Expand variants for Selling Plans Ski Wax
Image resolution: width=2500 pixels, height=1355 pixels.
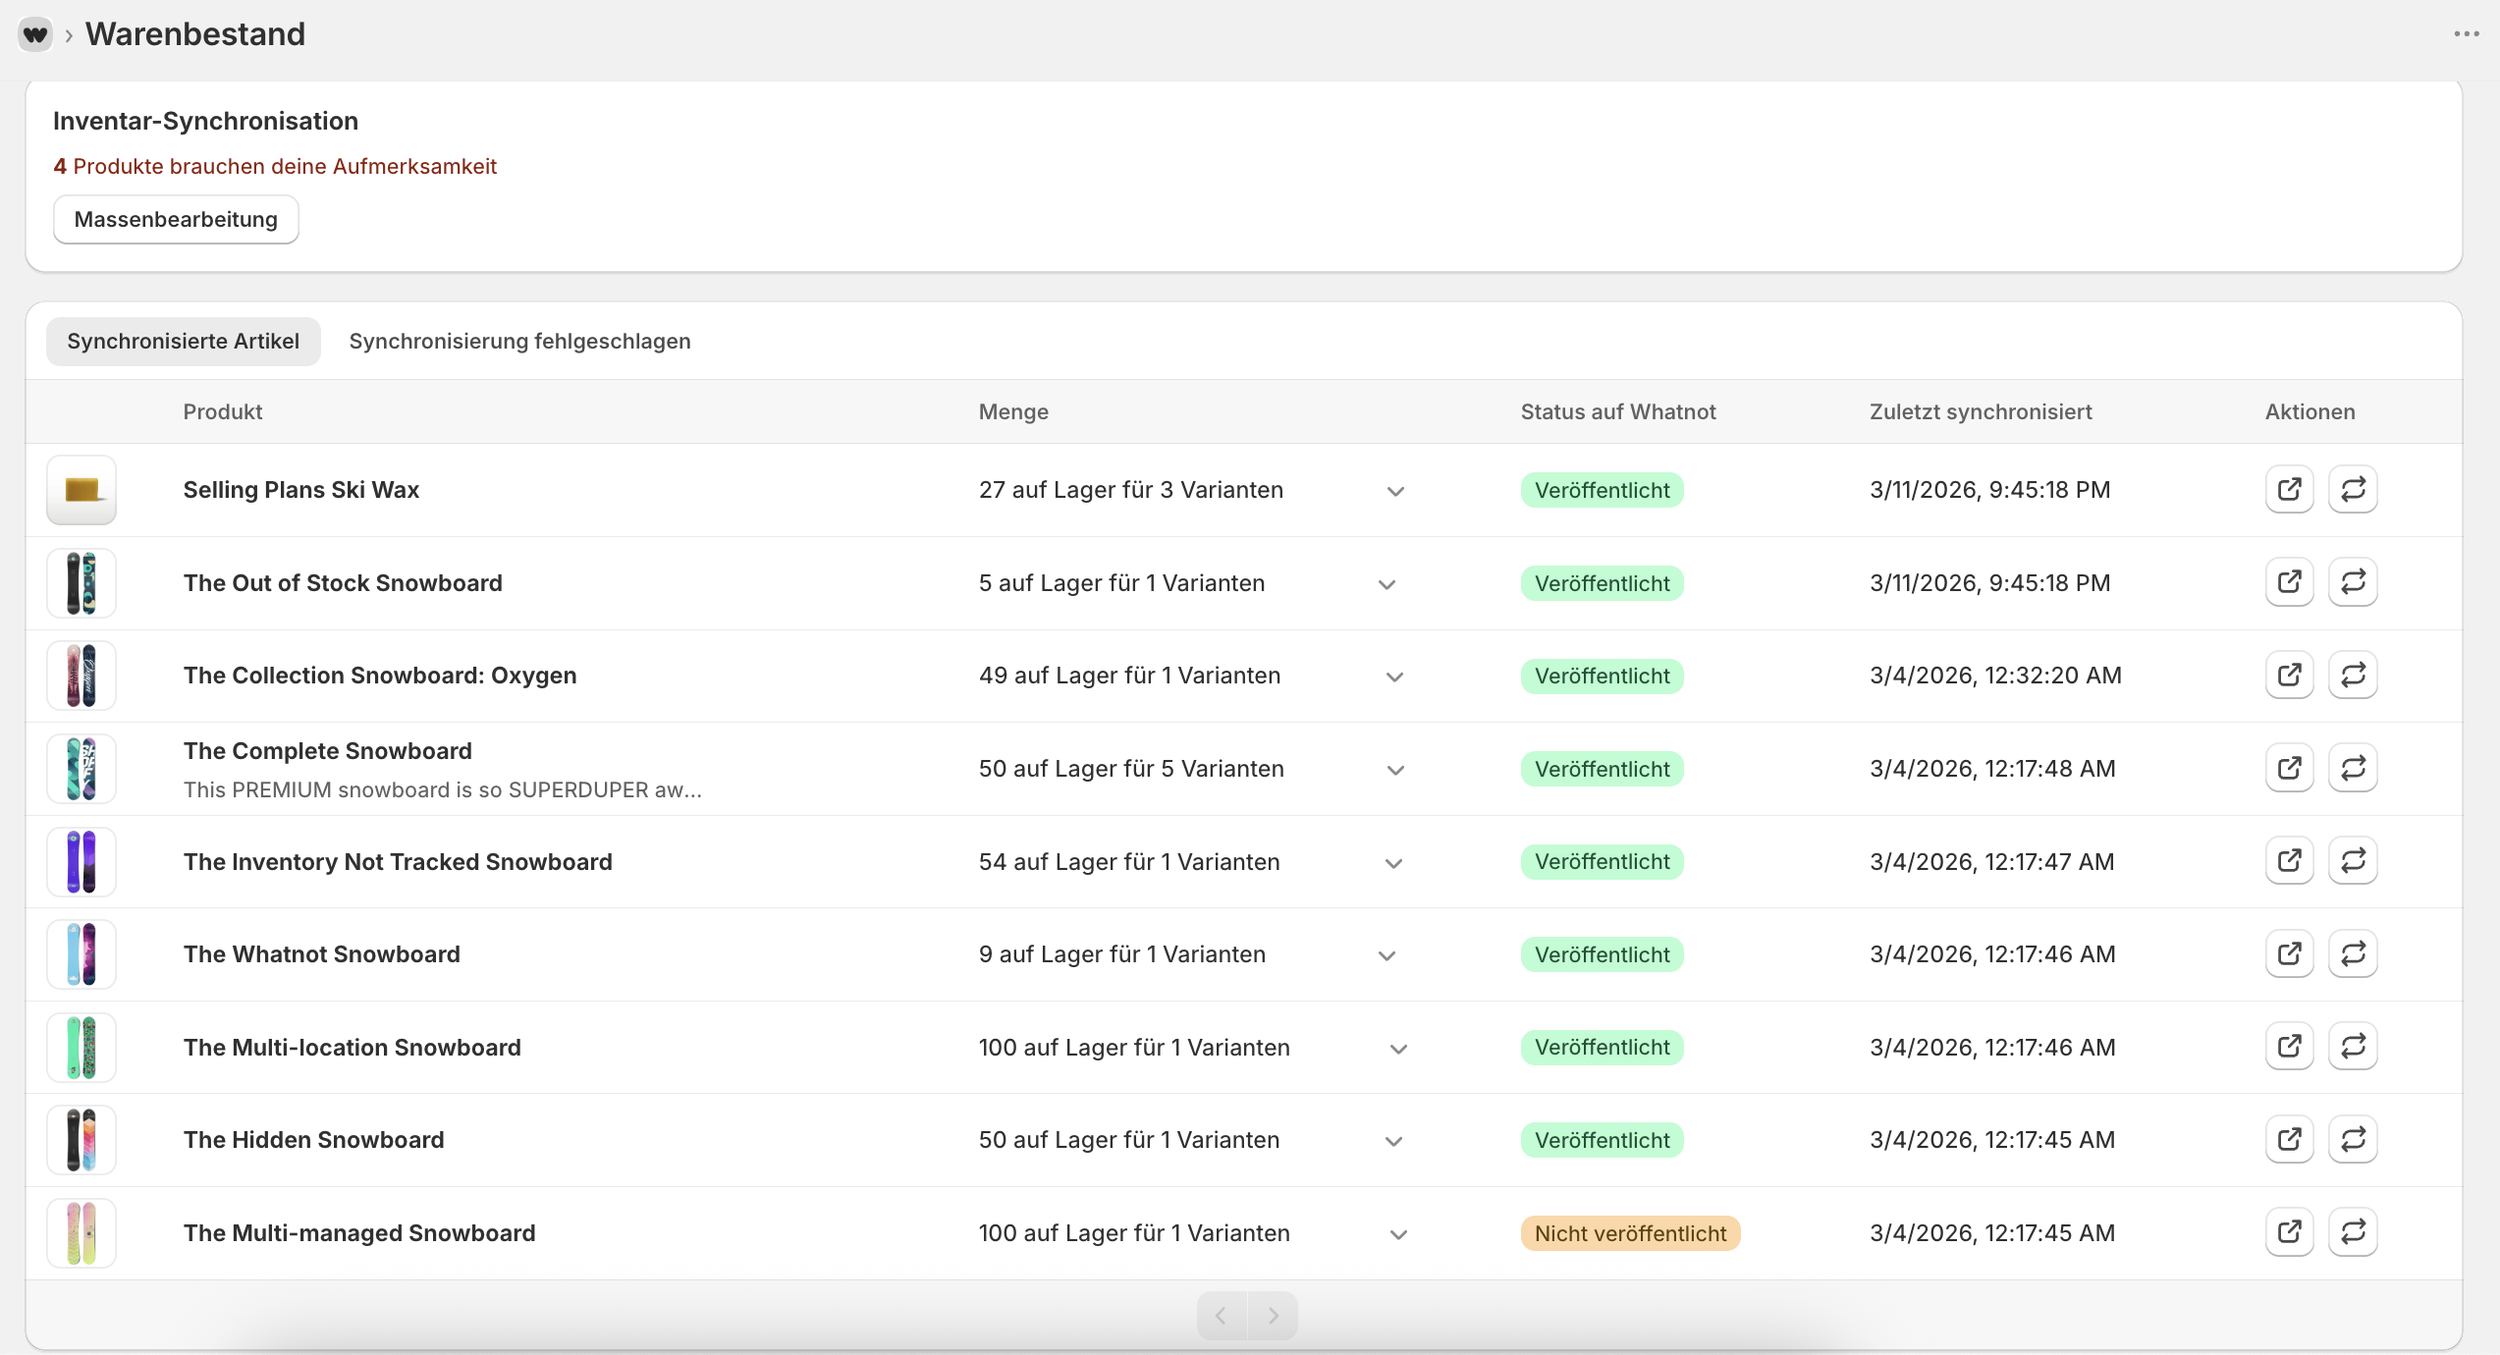pos(1395,491)
